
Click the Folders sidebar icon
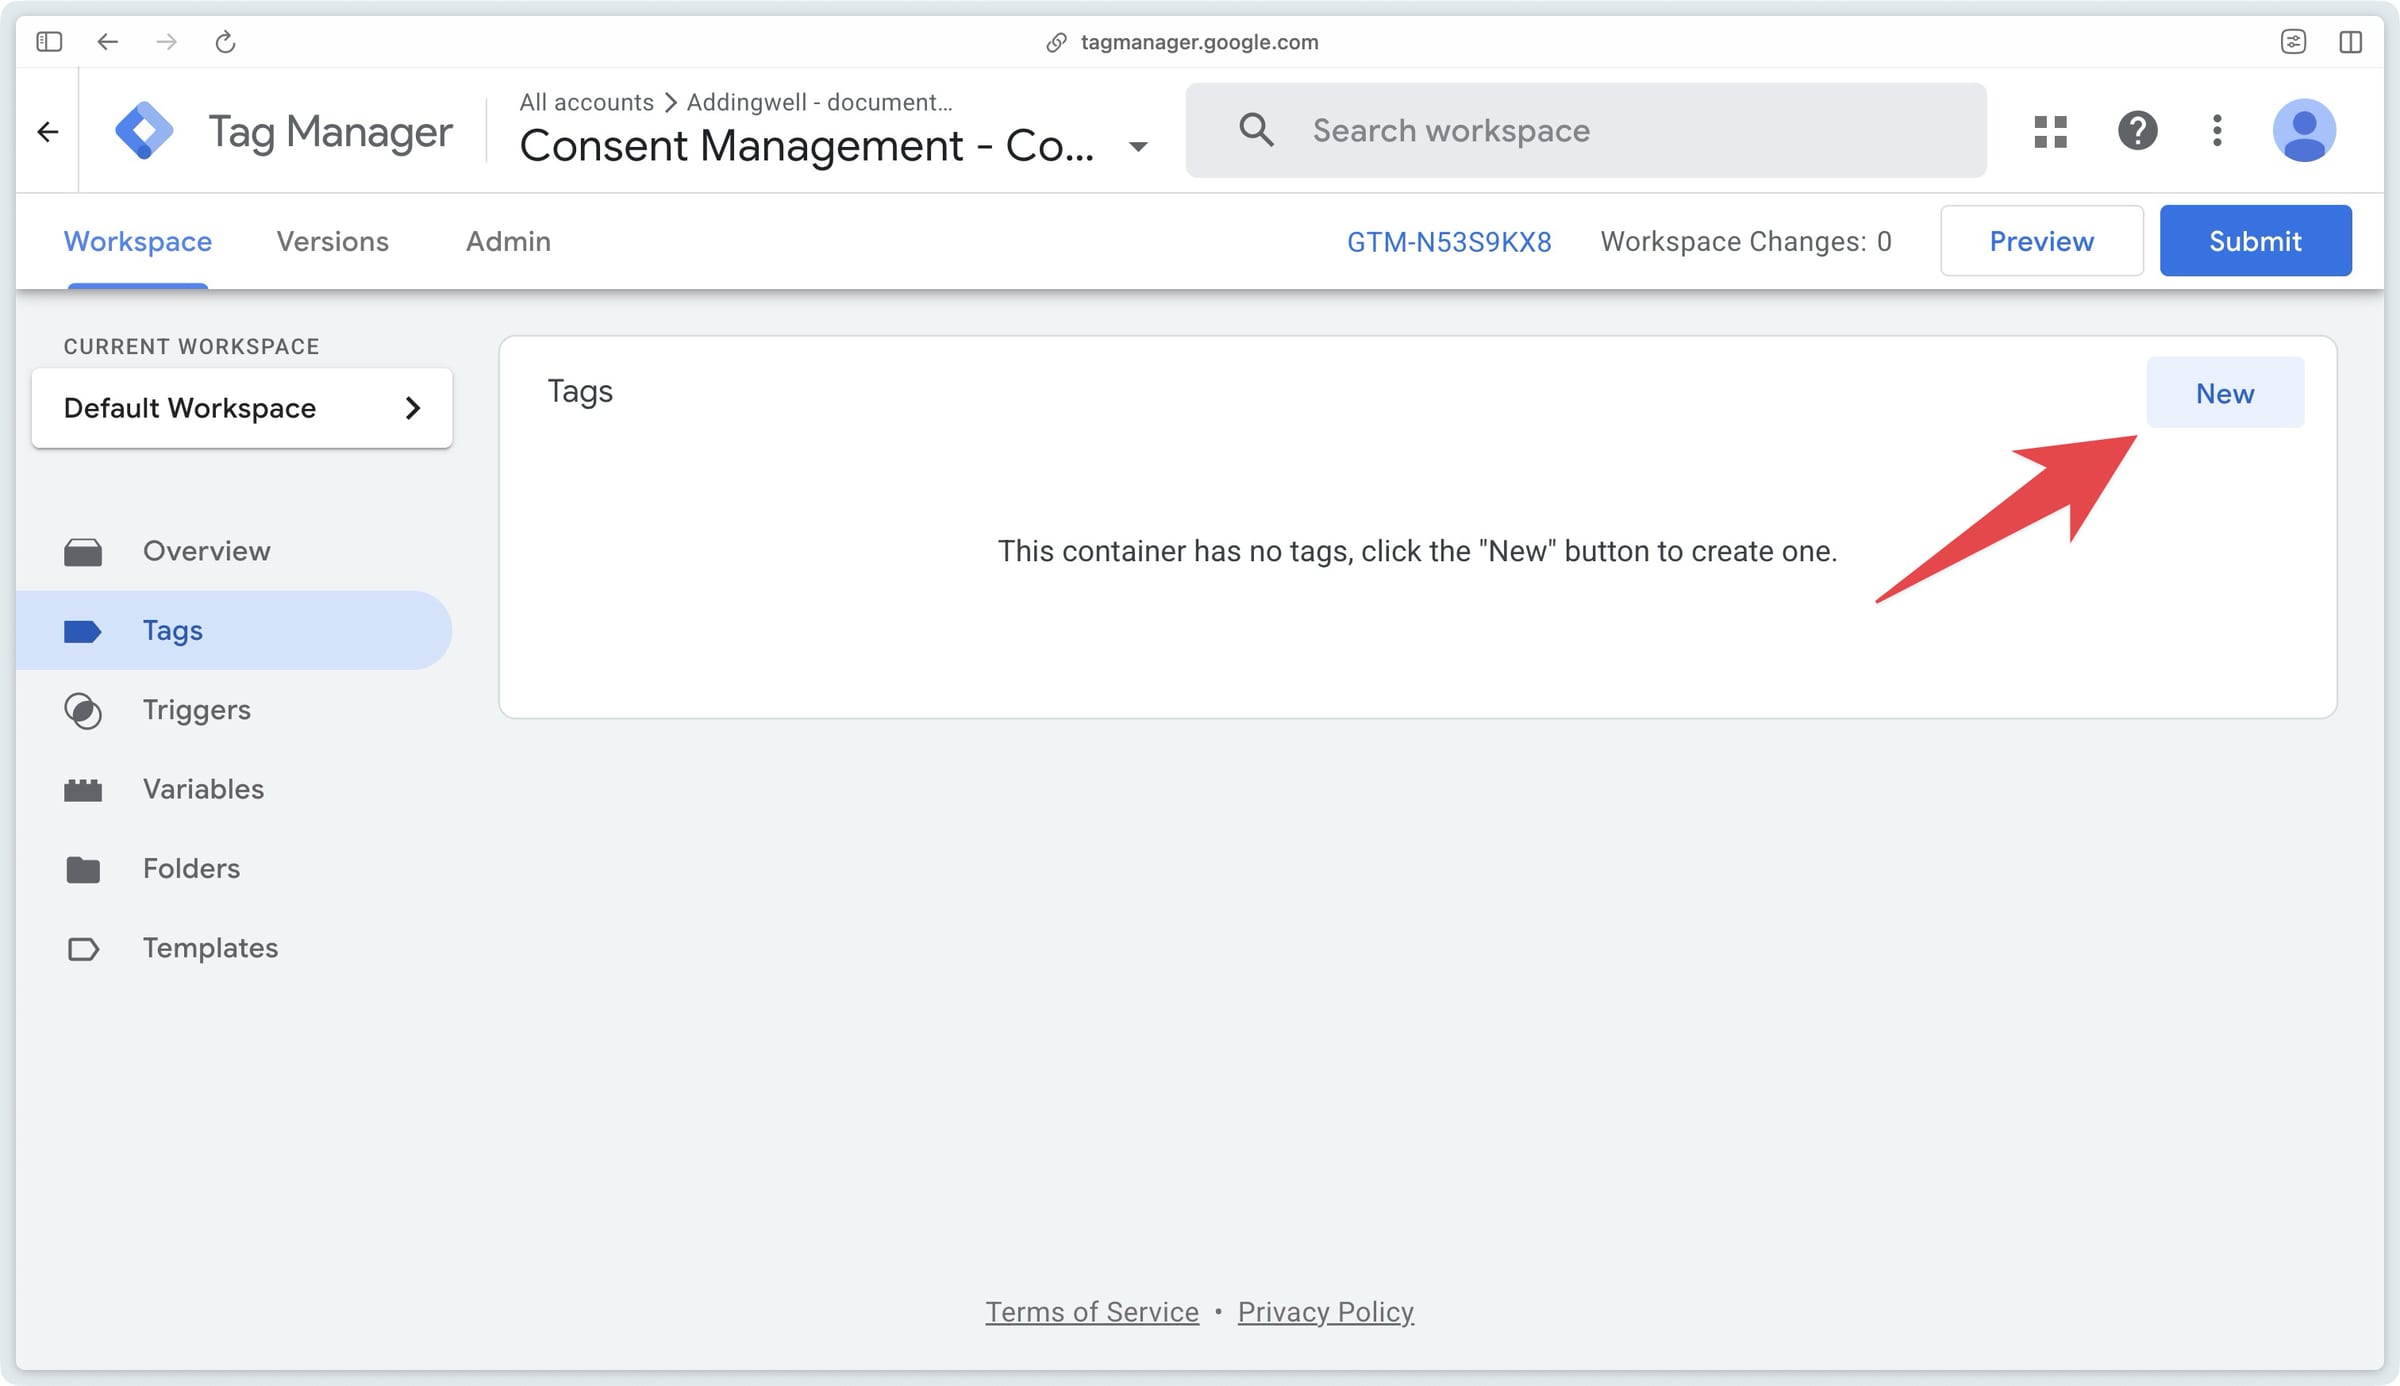(83, 869)
